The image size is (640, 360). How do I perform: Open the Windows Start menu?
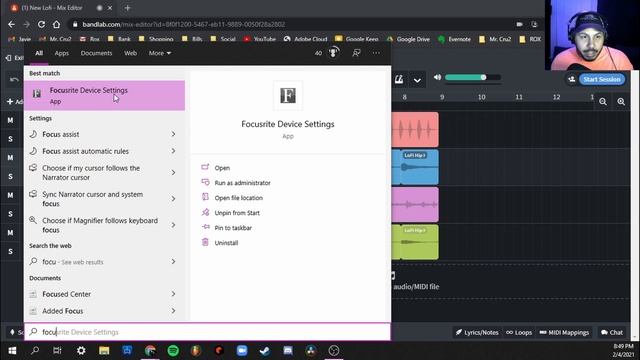pyautogui.click(x=12, y=351)
